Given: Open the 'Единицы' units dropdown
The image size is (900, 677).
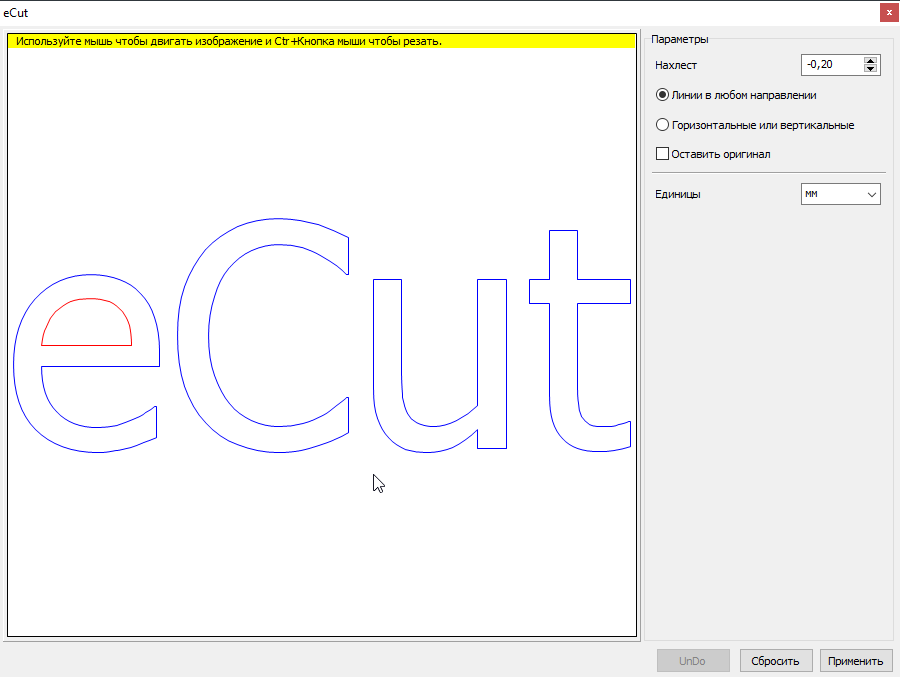Looking at the screenshot, I should coord(840,194).
